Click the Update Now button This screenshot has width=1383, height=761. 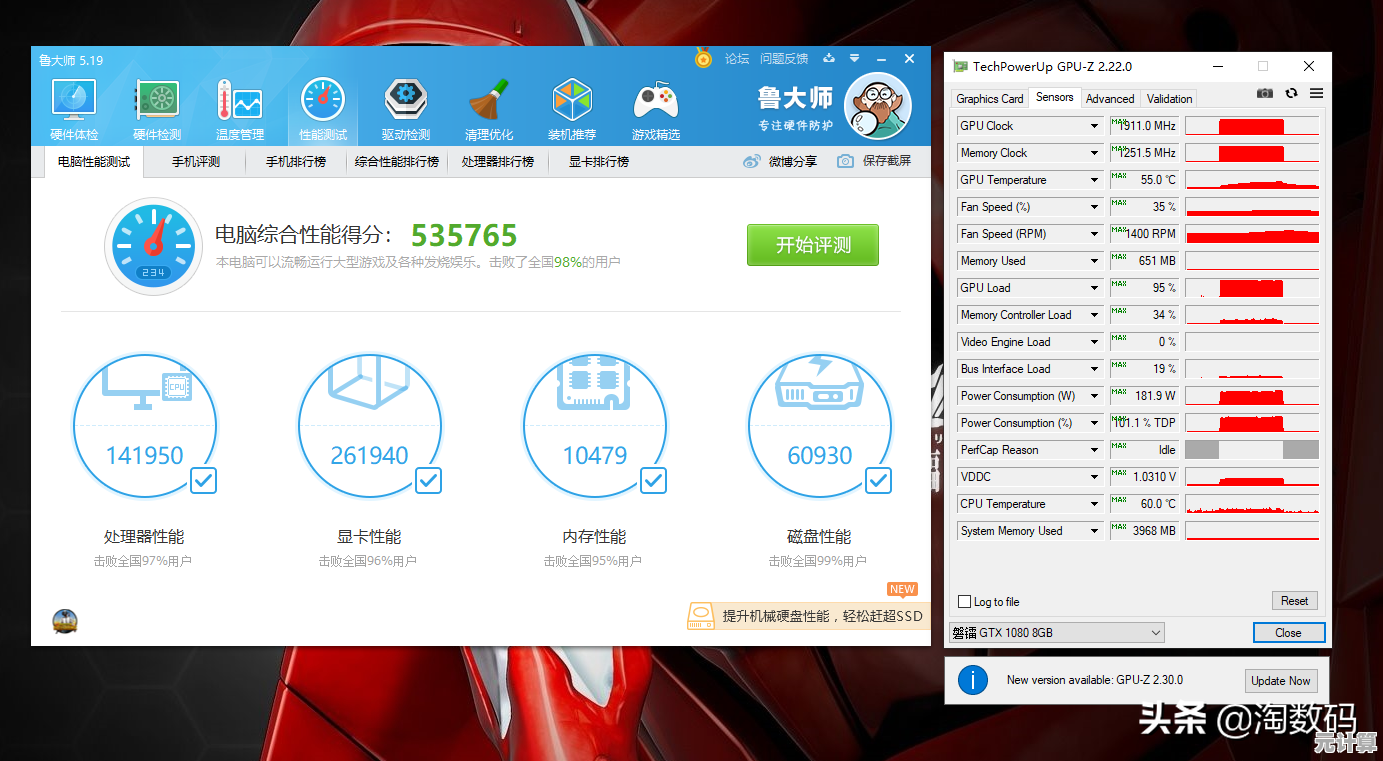[1280, 681]
